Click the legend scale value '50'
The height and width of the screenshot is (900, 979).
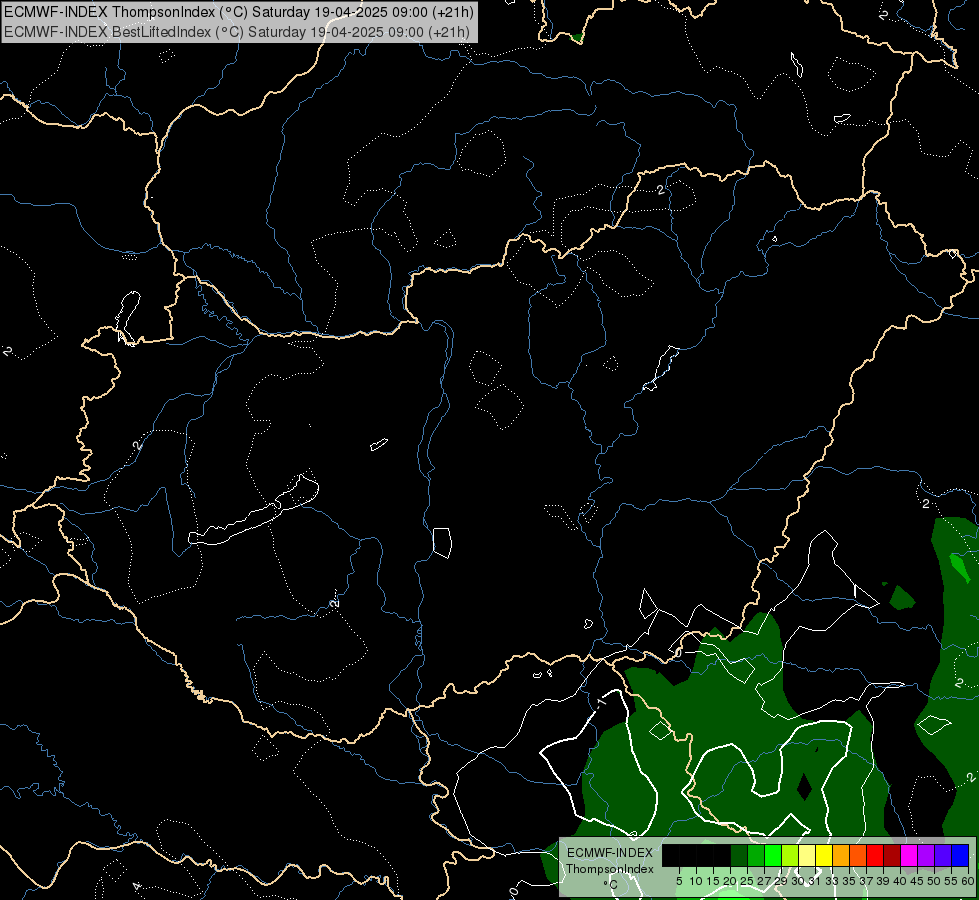coord(933,881)
